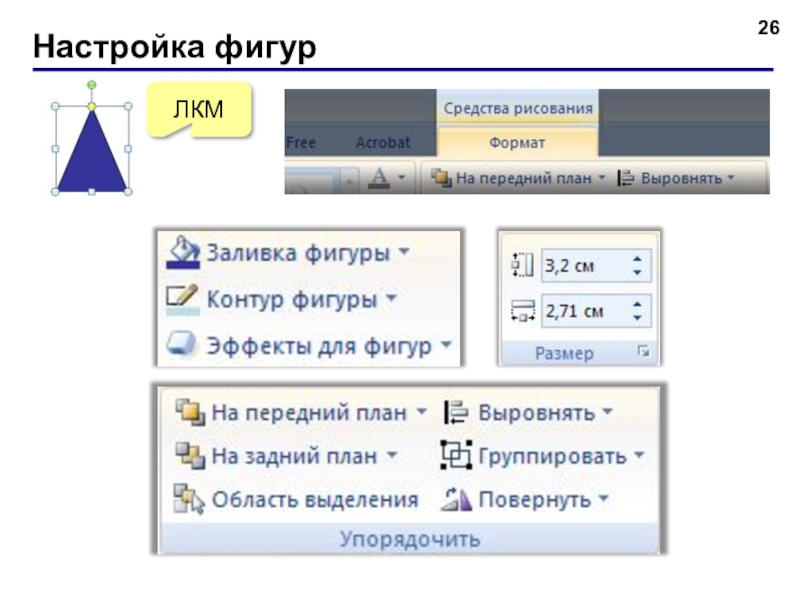The image size is (800, 600).
Task: Click the Выровнять icon in lower panel
Action: (456, 412)
